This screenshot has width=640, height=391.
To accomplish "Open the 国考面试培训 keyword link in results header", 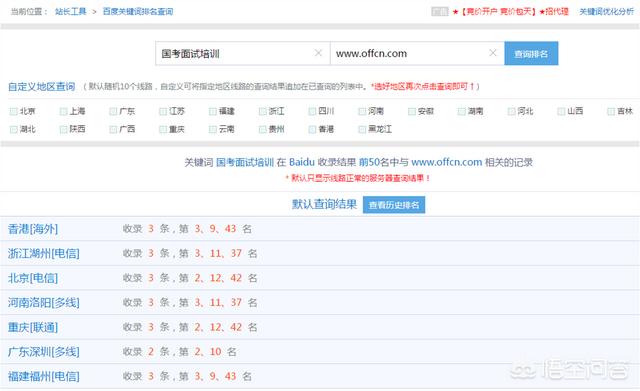I will pyautogui.click(x=244, y=162).
